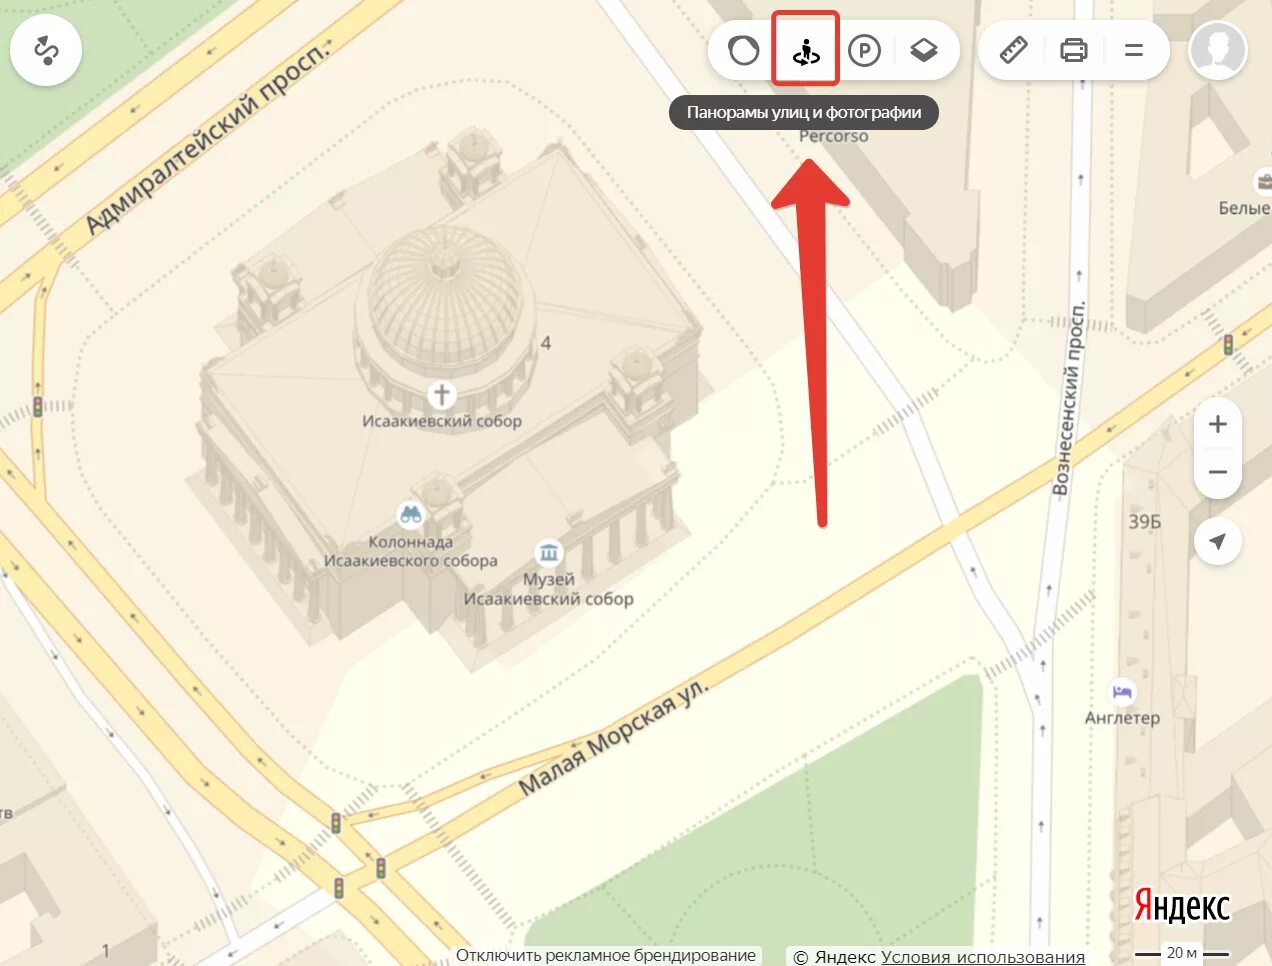Locate me with the arrow button

click(x=1218, y=541)
